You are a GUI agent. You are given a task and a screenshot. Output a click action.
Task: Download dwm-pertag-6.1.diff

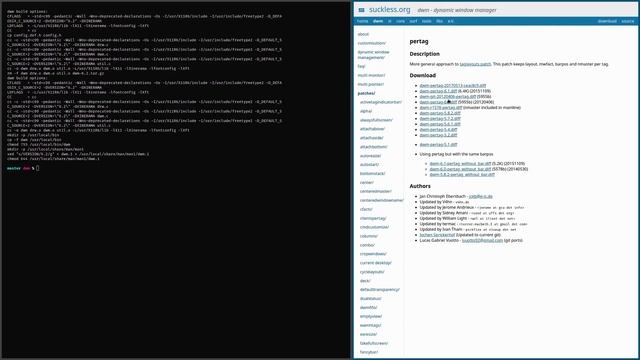point(438,91)
